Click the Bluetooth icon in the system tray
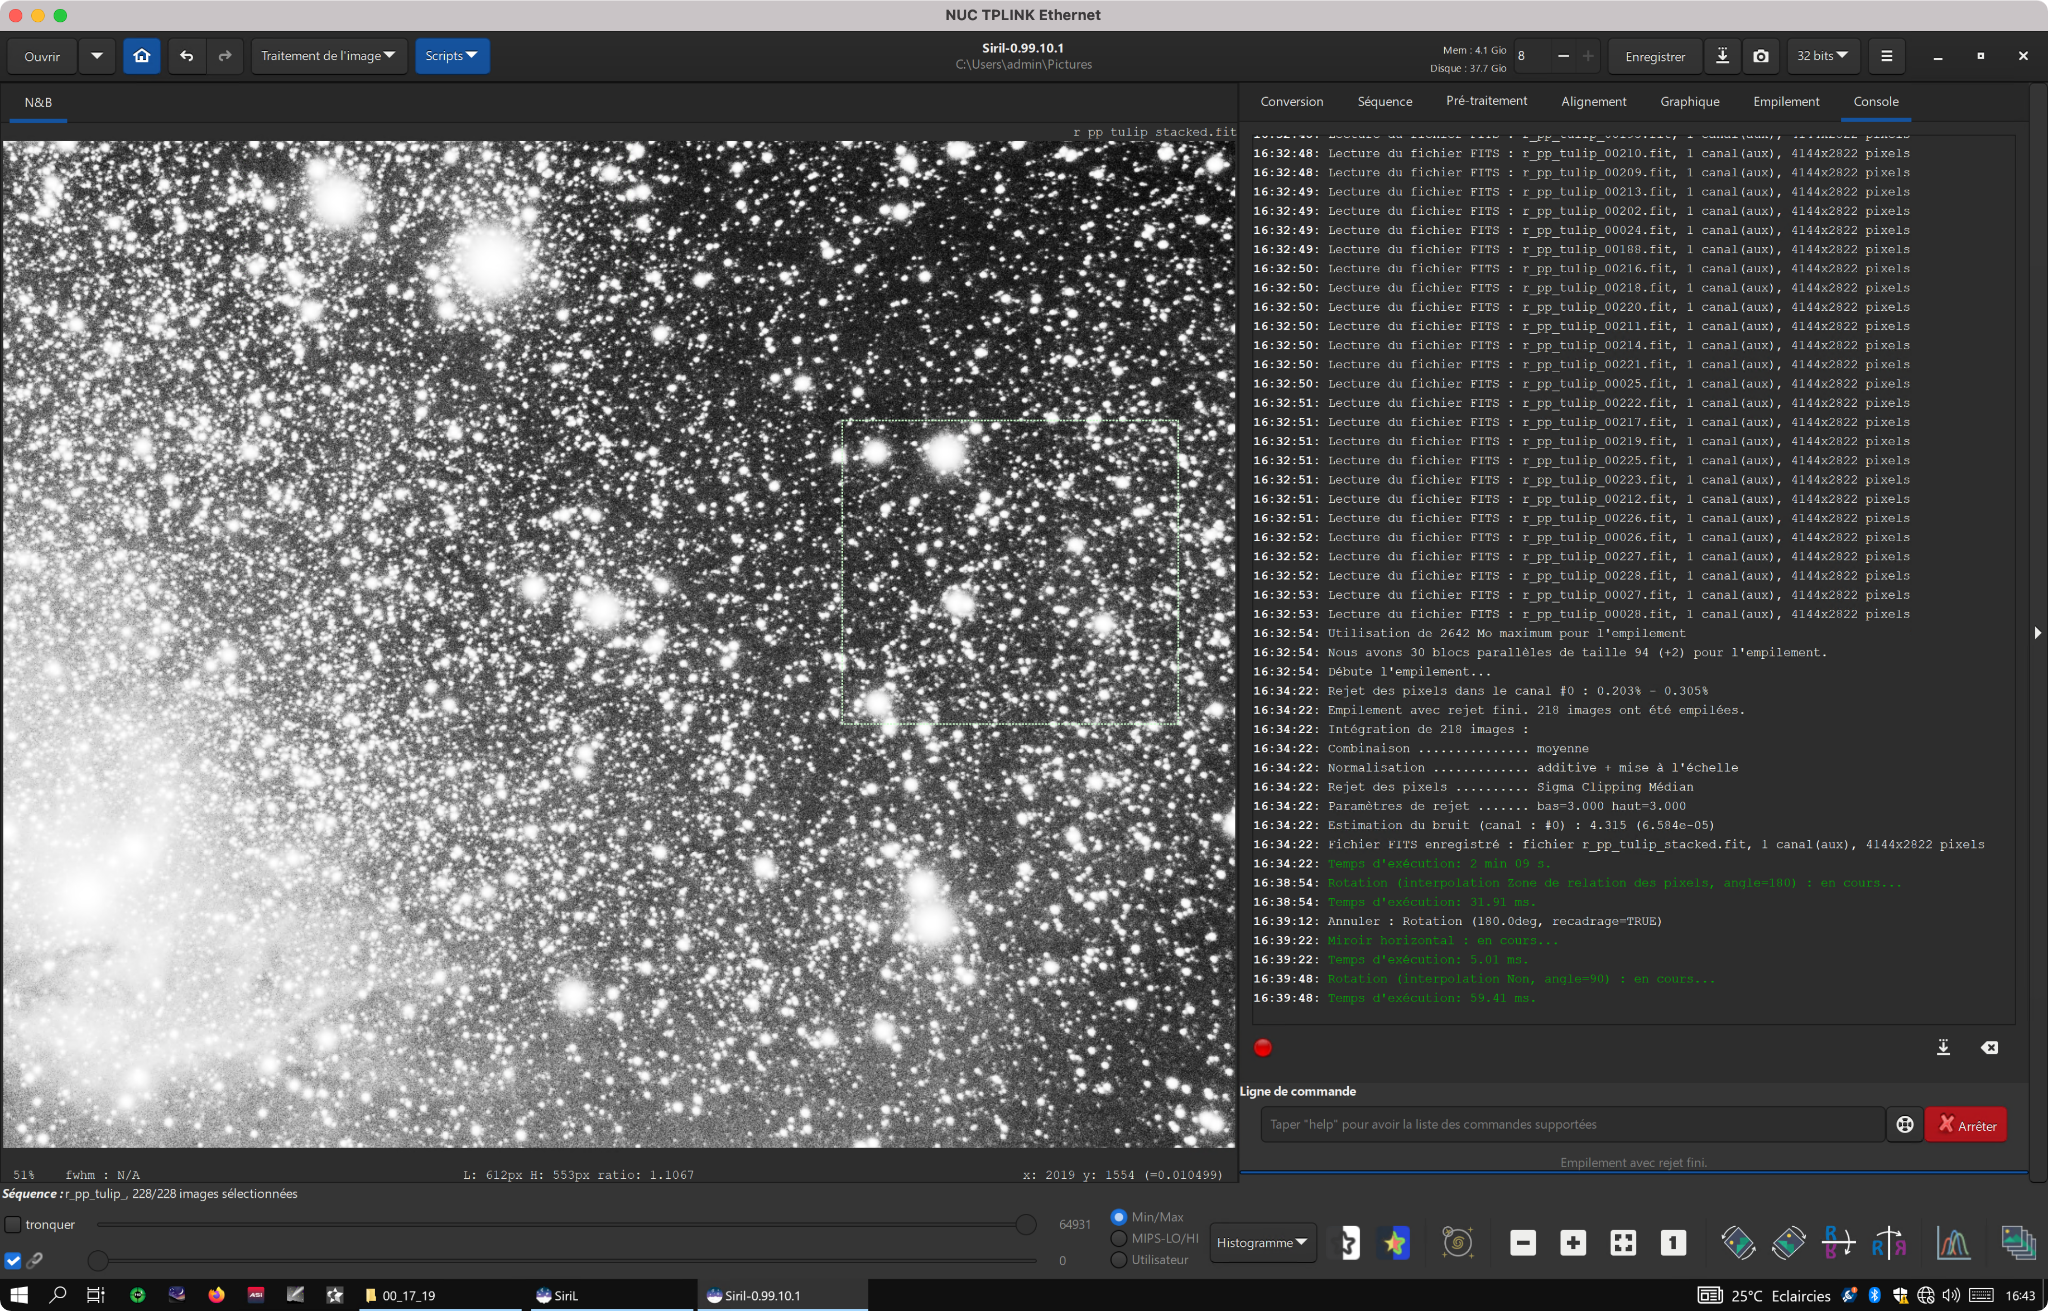This screenshot has height=1311, width=2048. click(x=1875, y=1295)
